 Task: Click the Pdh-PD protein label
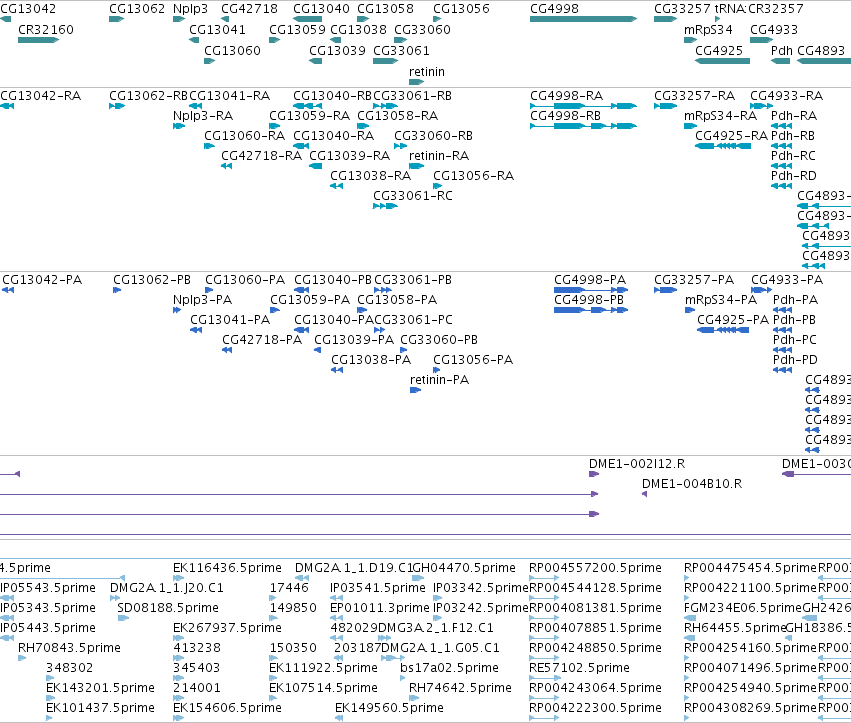click(x=795, y=360)
